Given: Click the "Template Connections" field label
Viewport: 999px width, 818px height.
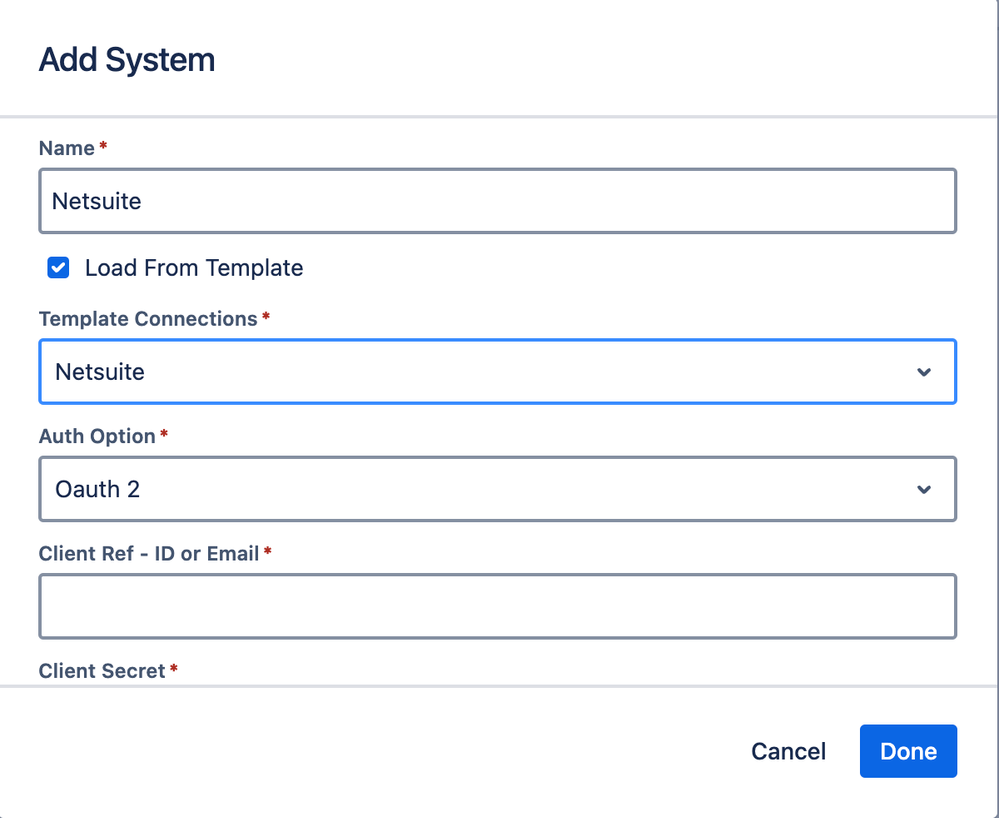Looking at the screenshot, I should coord(148,319).
